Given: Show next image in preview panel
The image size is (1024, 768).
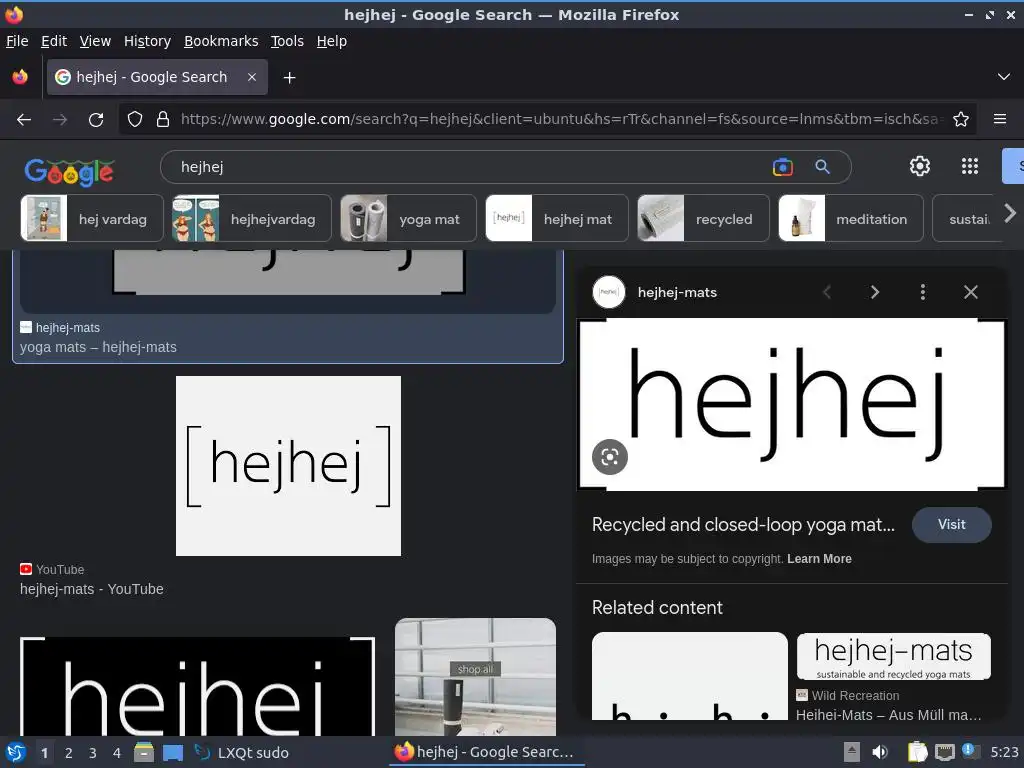Looking at the screenshot, I should [x=874, y=292].
